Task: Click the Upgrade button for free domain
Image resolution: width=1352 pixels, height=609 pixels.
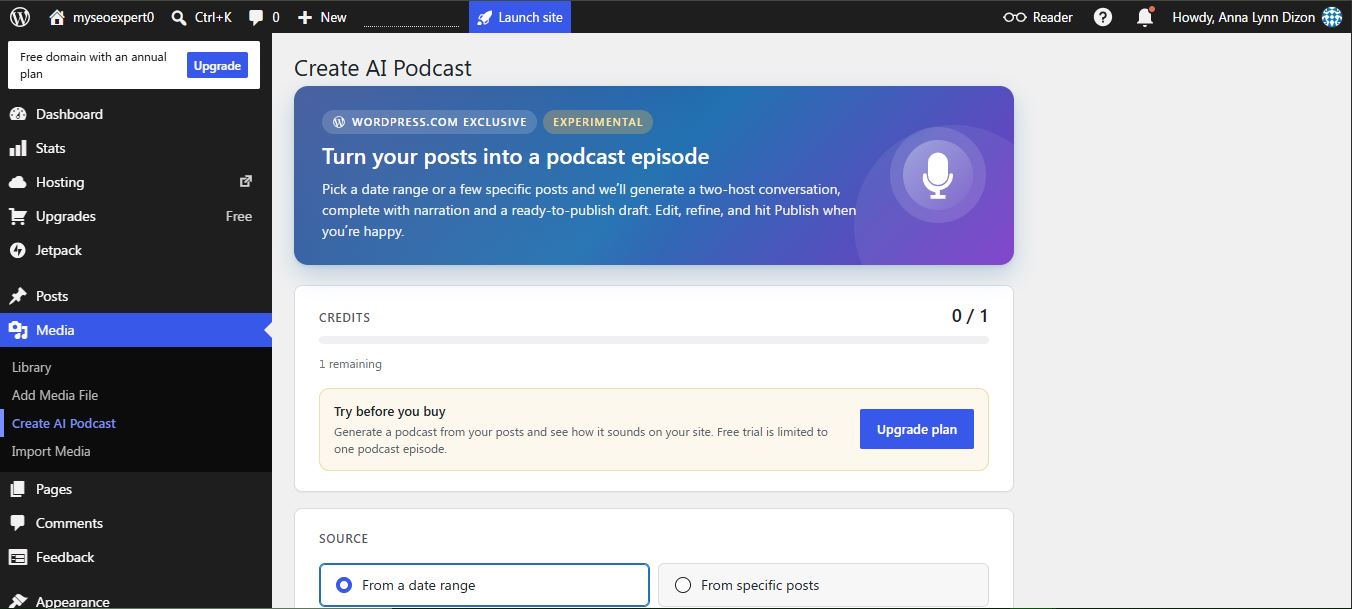Action: 217,65
